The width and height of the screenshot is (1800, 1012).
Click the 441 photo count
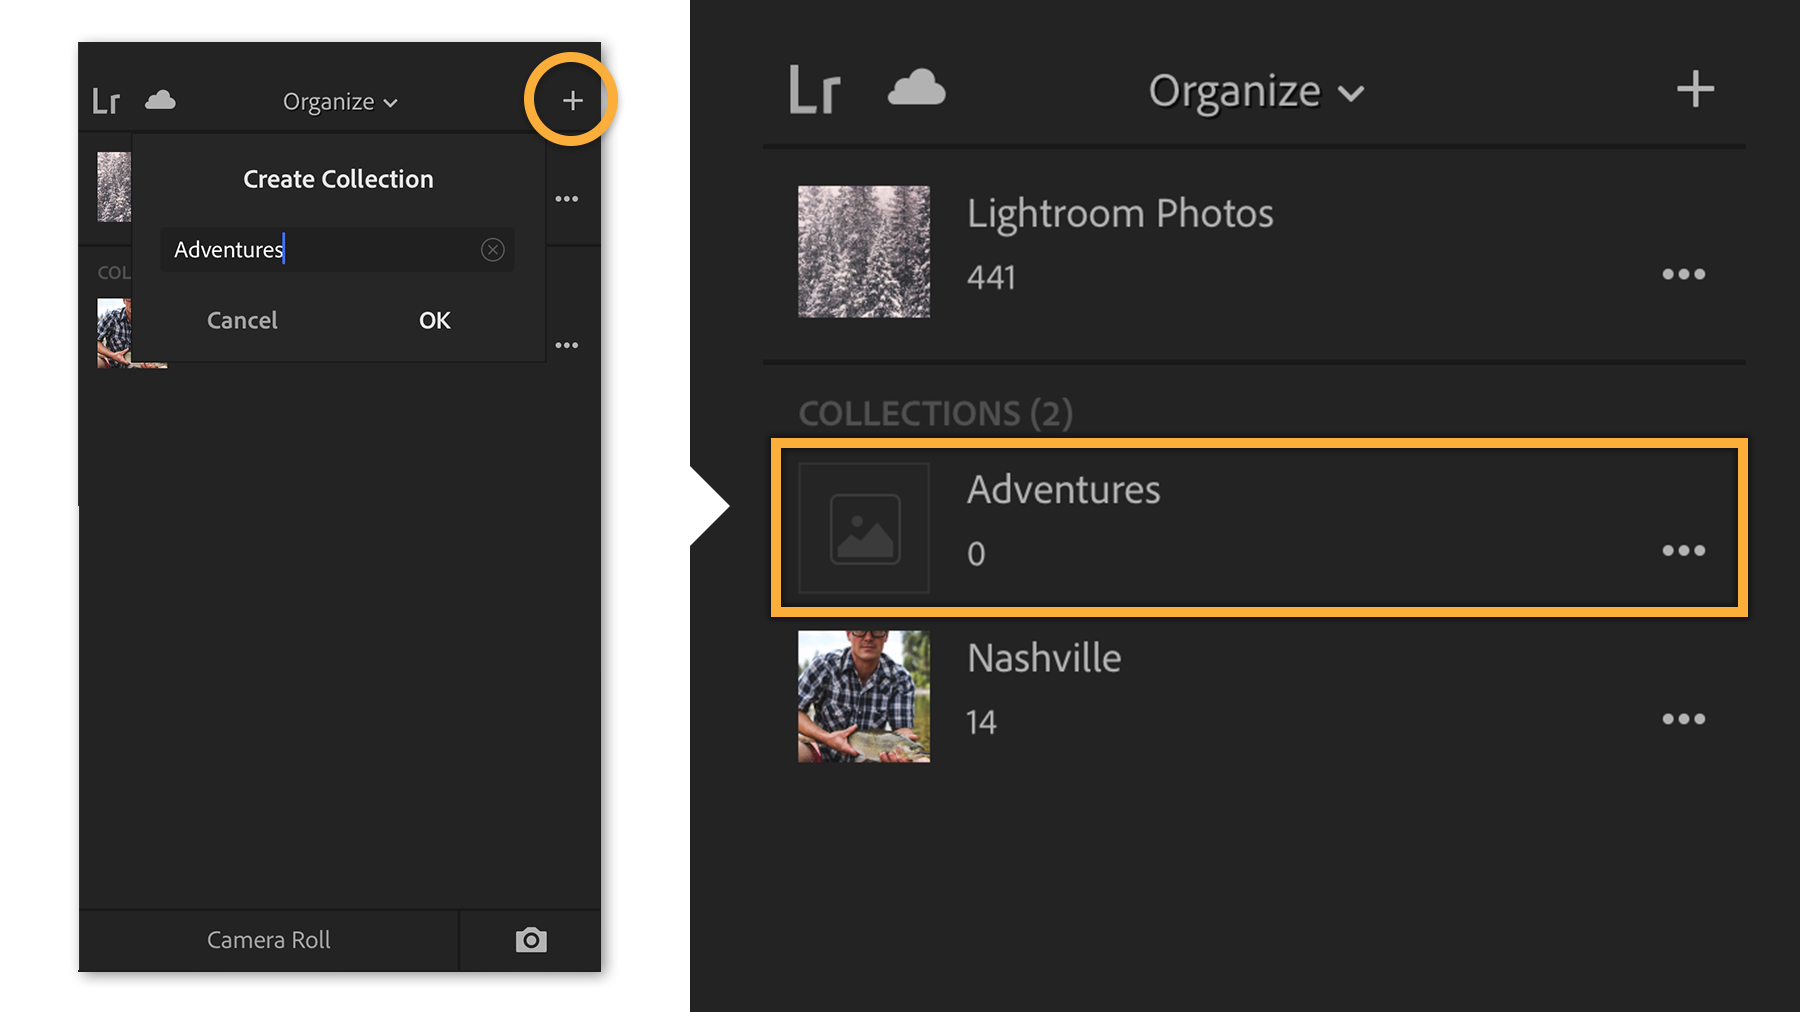pyautogui.click(x=991, y=277)
